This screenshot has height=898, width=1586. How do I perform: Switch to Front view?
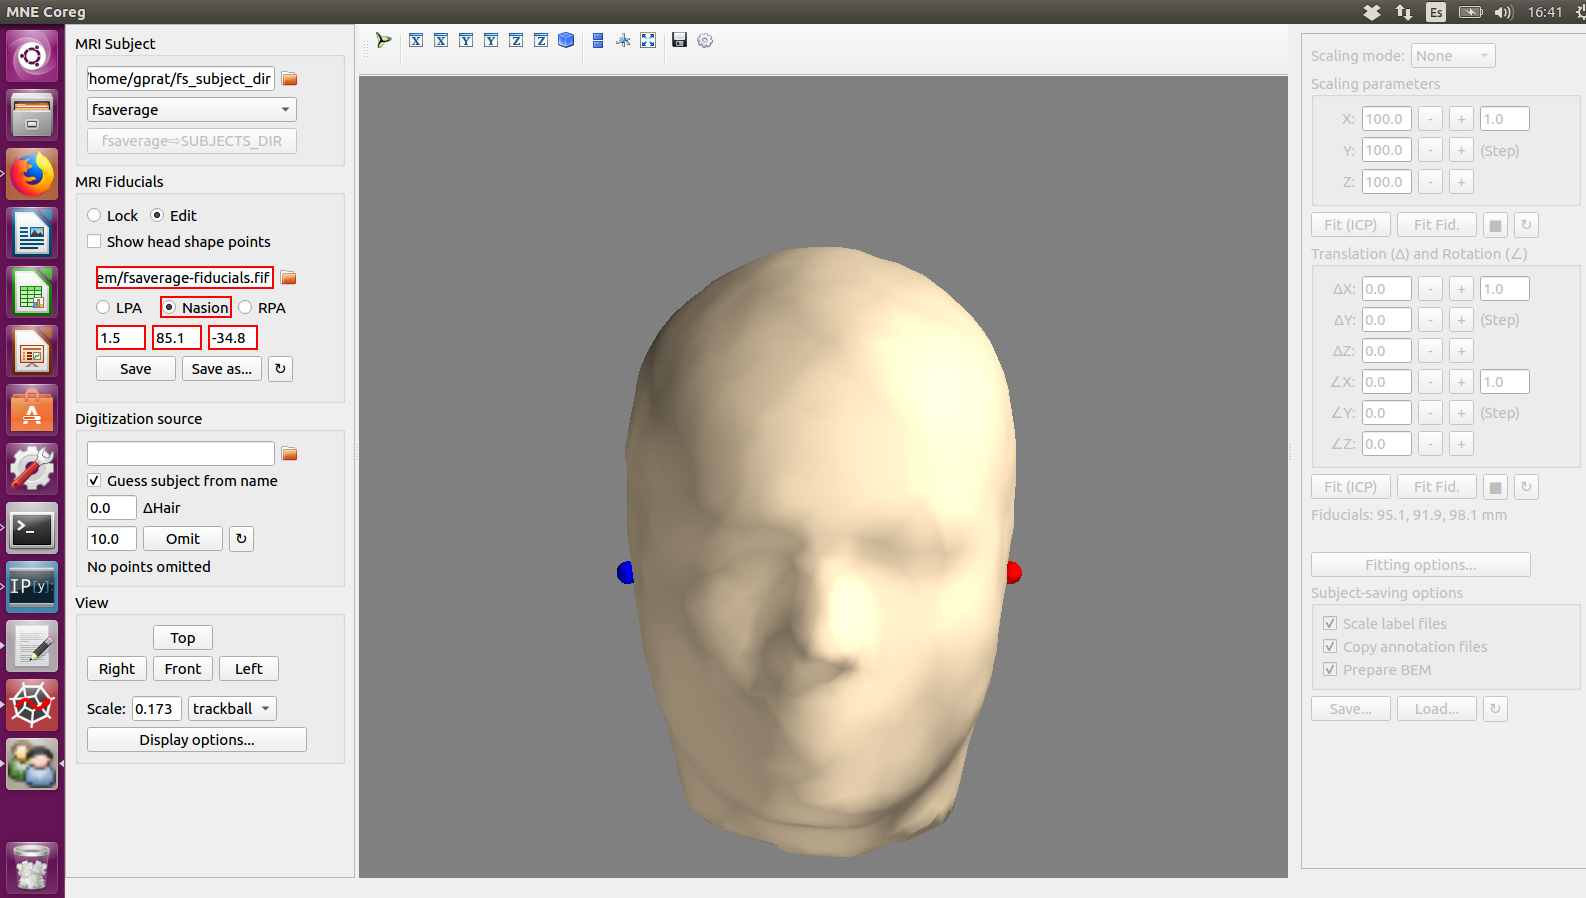(183, 669)
